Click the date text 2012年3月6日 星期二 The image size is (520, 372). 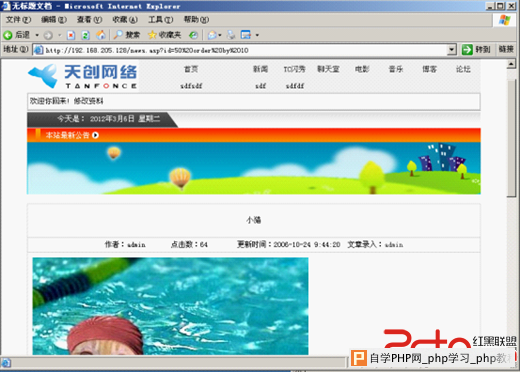125,119
